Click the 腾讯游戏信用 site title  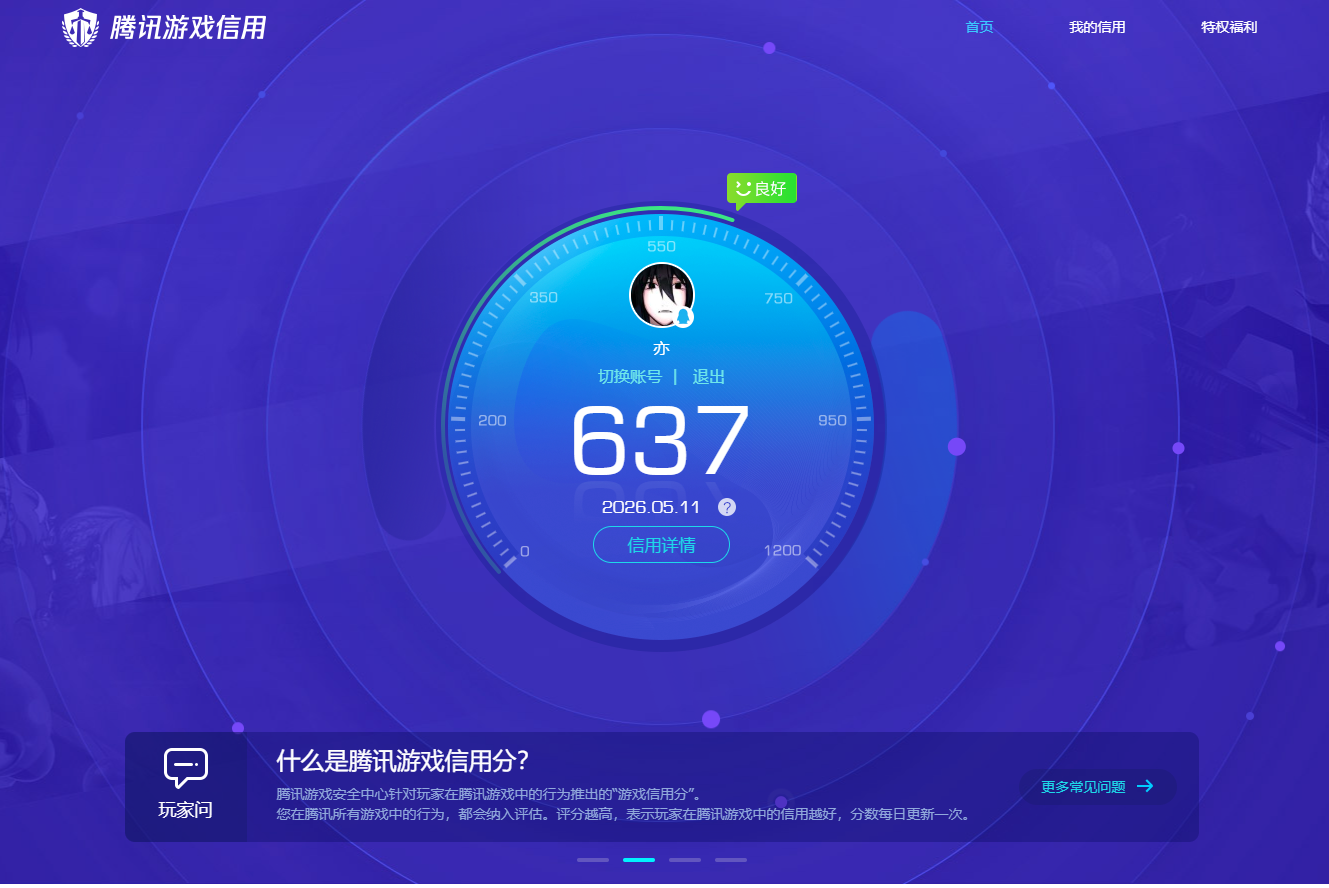187,27
